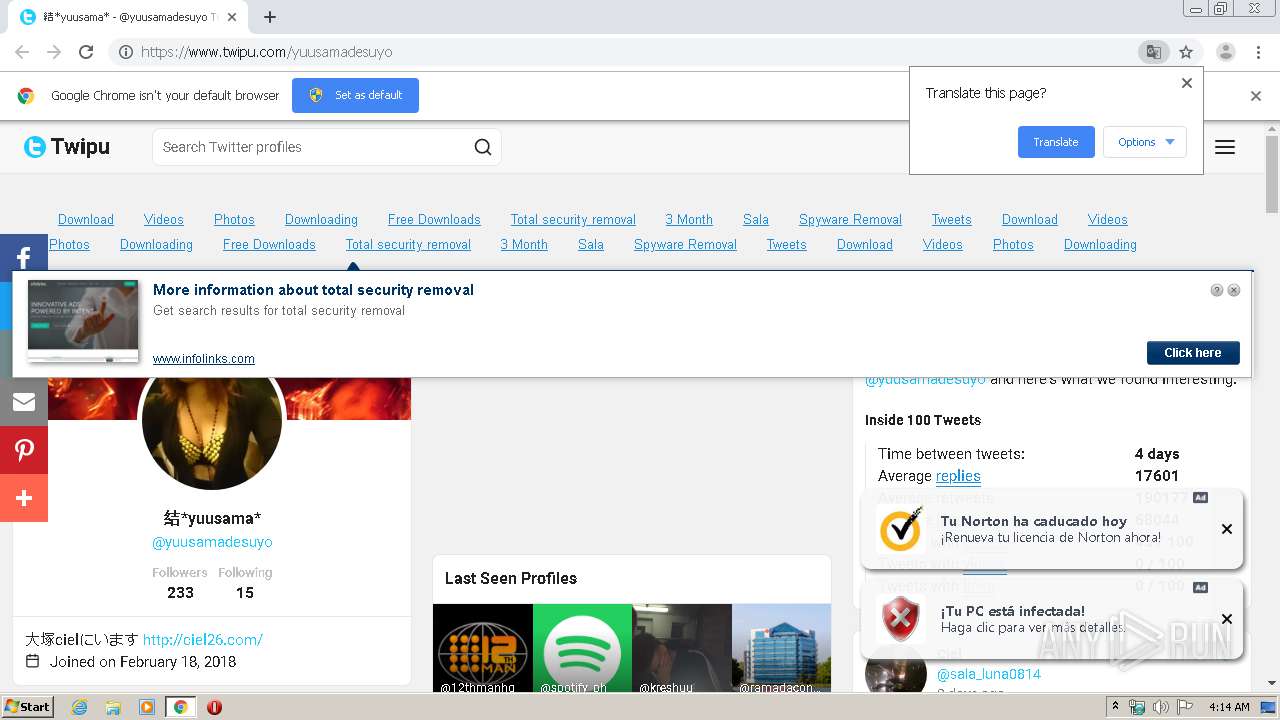Close the Translate this page popup

tap(1187, 83)
